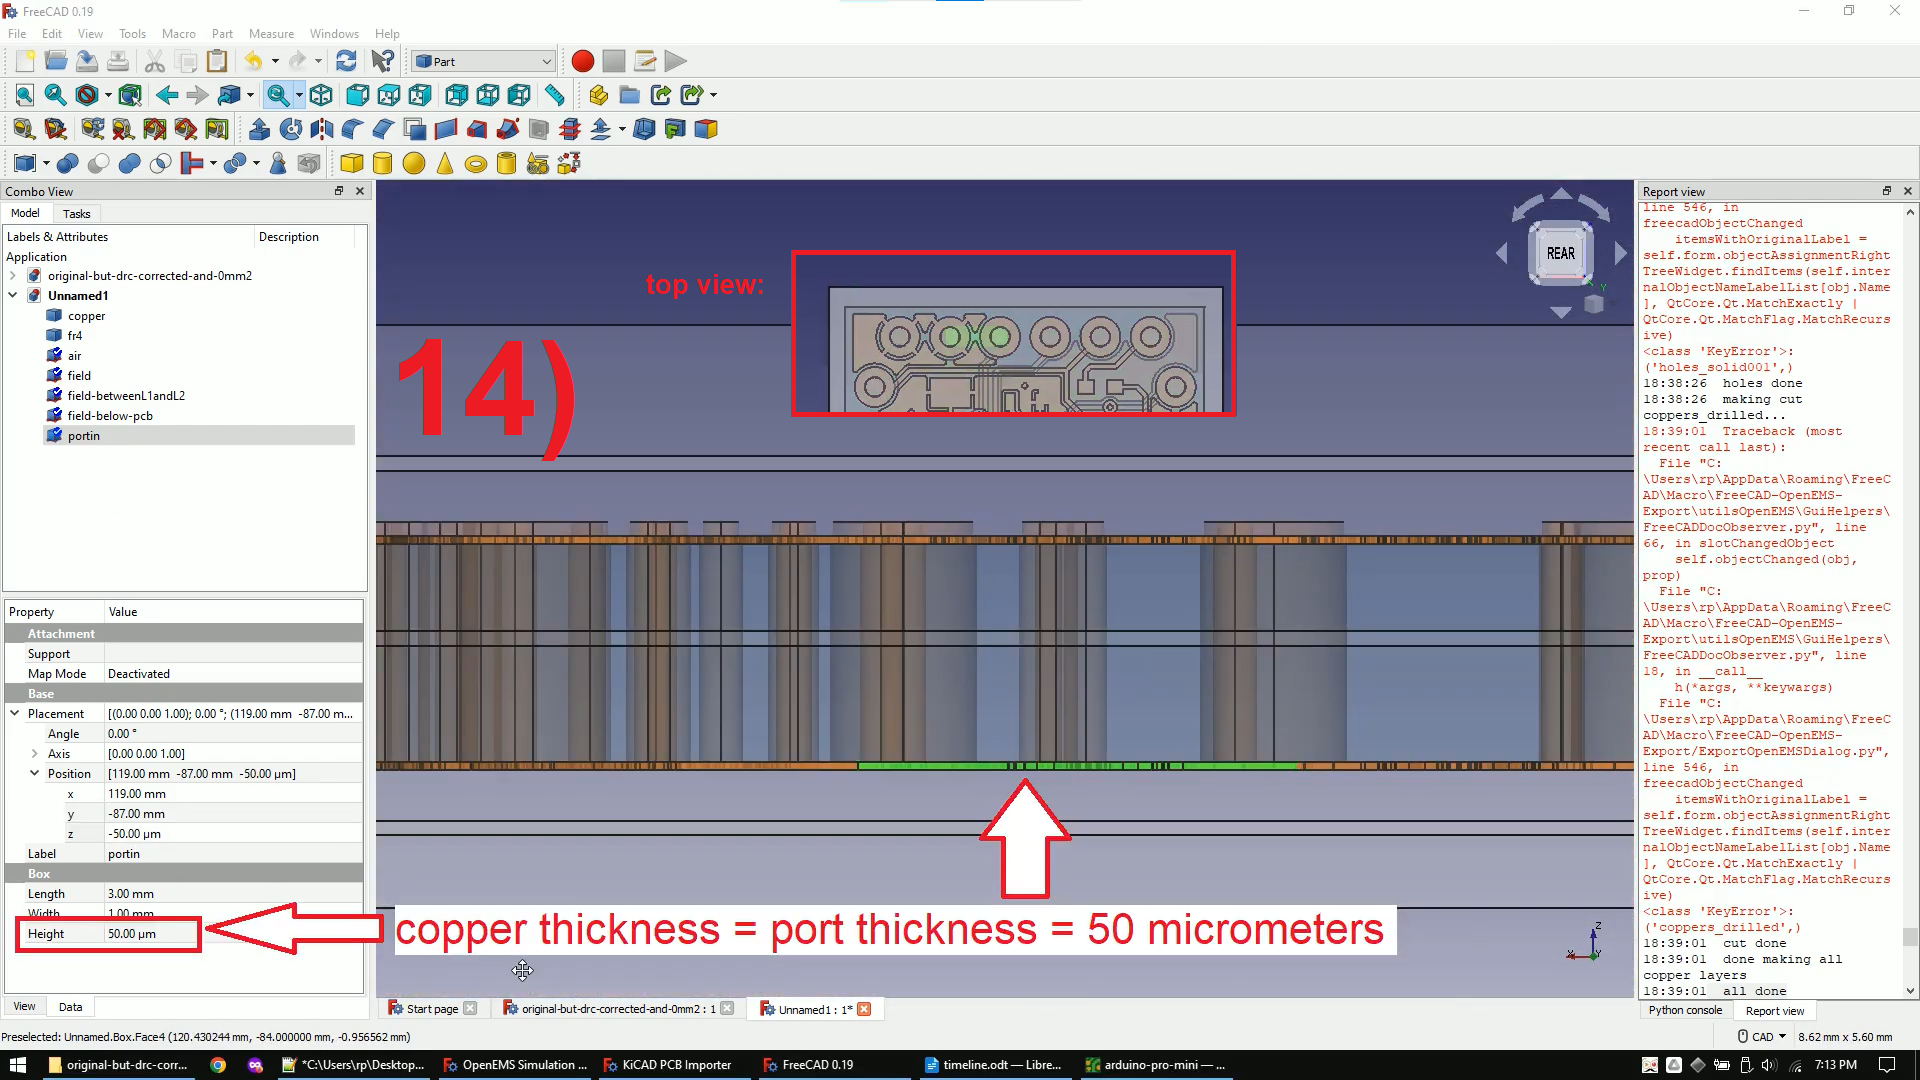Viewport: 1920px width, 1080px height.
Task: Cut selection with the scissors icon
Action: pyautogui.click(x=154, y=61)
